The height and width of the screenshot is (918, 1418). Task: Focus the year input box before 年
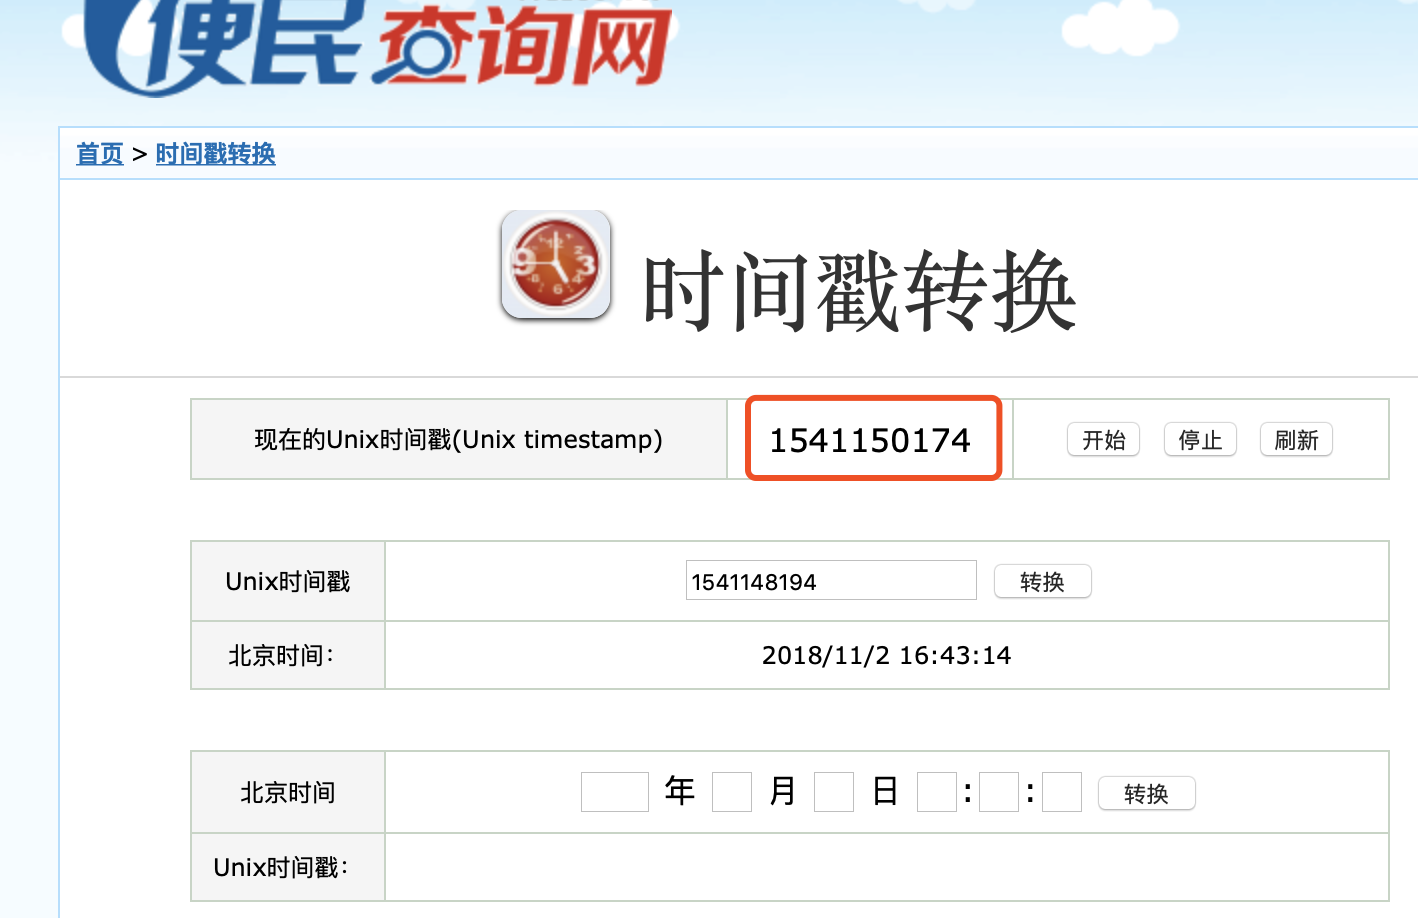tap(615, 792)
